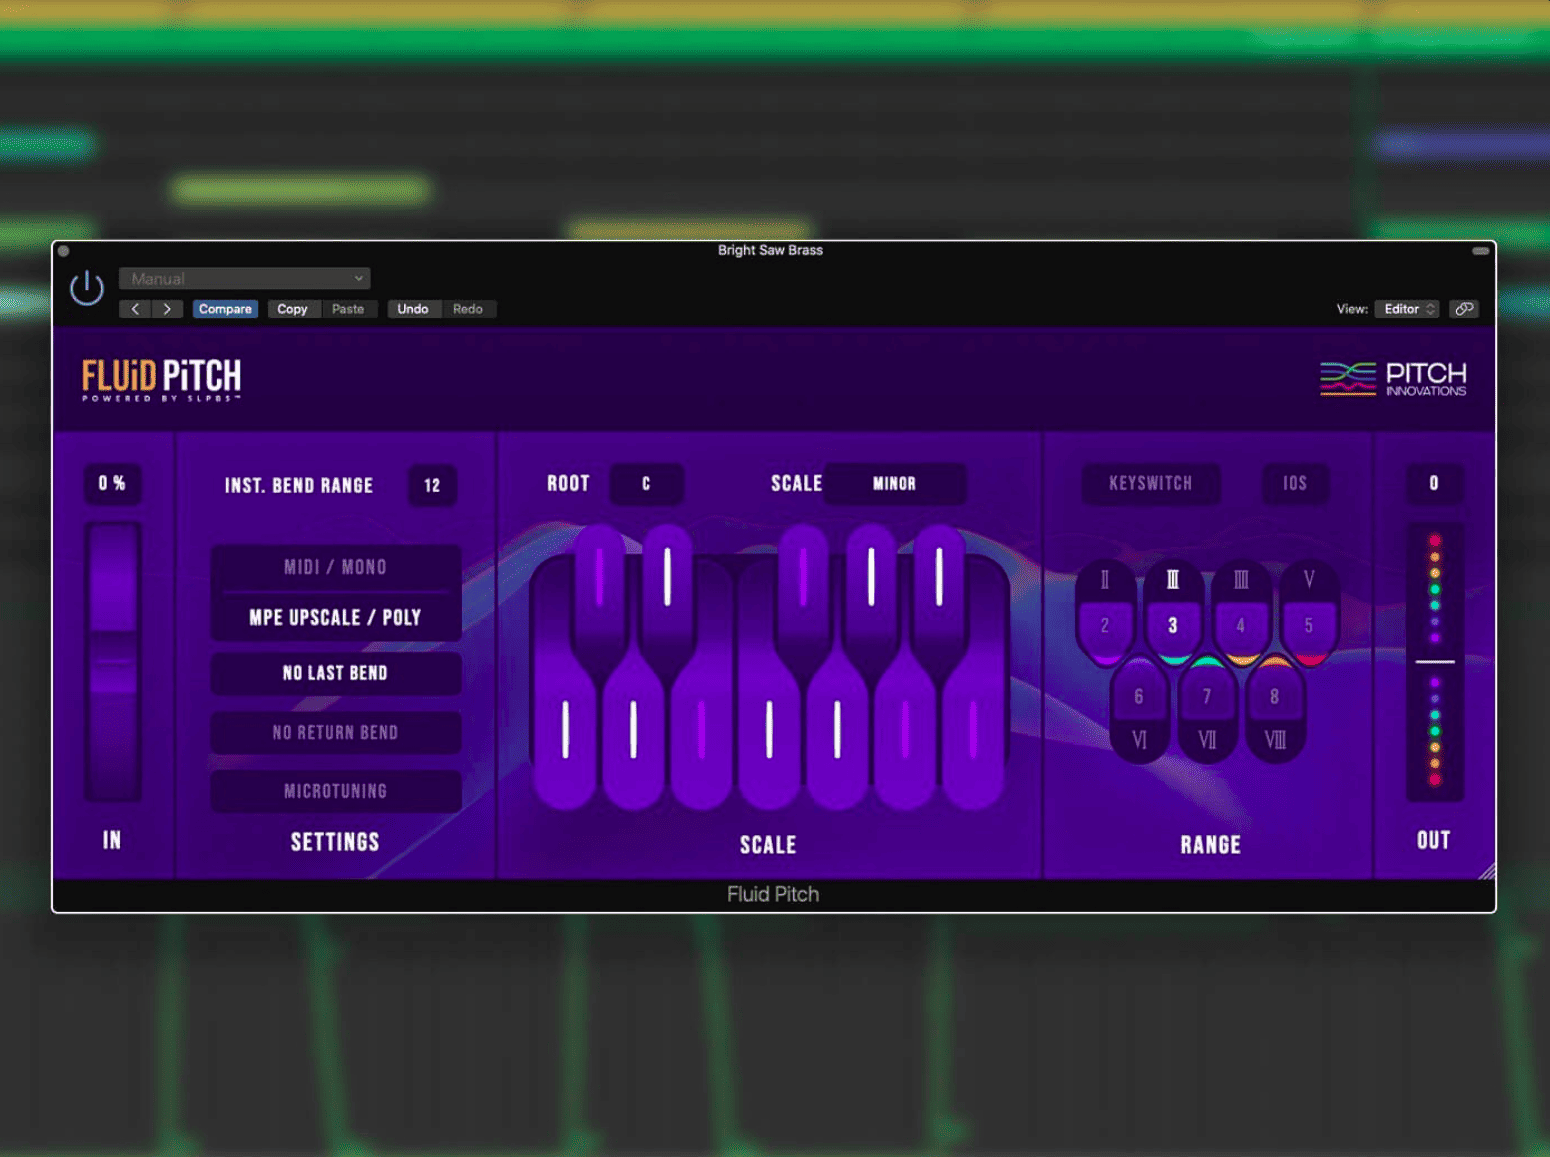
Task: Click the Redo button
Action: coord(468,309)
